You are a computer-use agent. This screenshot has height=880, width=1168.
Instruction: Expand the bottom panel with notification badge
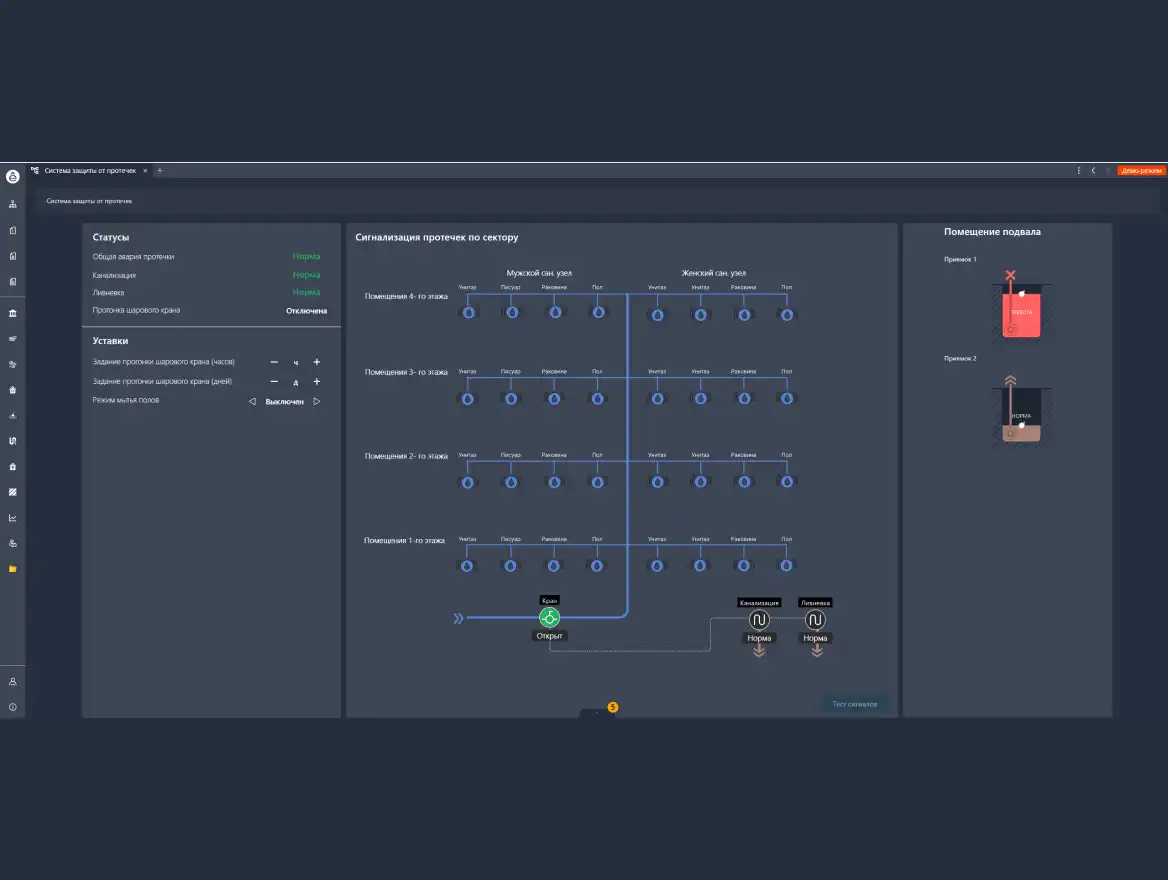tap(598, 711)
